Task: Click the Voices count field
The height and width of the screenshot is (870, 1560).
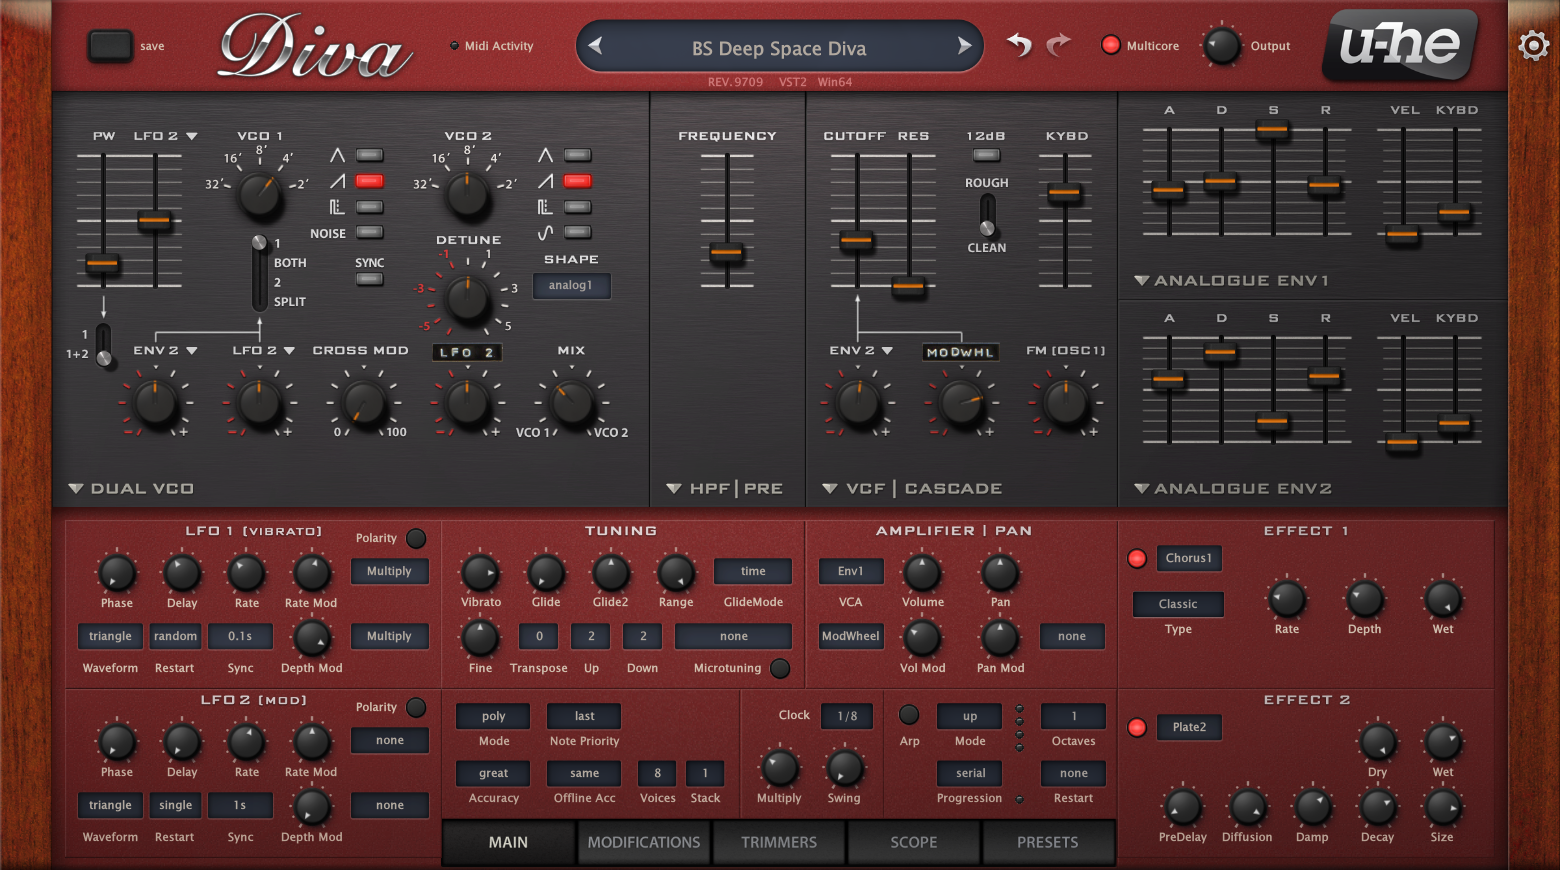Action: pos(657,773)
